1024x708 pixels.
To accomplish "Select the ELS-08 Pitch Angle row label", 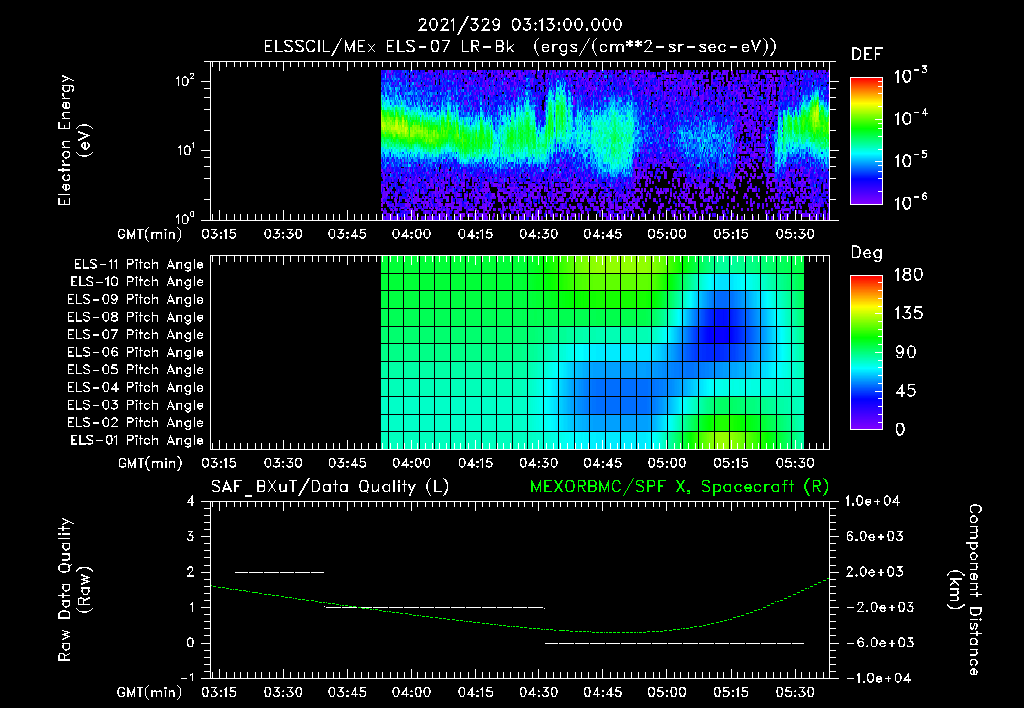I will click(135, 317).
